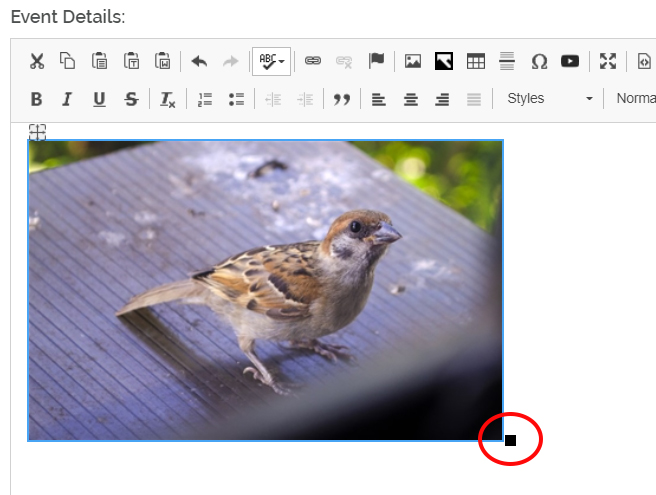Open the Normal paragraph format dropdown
This screenshot has width=656, height=495.
click(x=634, y=99)
